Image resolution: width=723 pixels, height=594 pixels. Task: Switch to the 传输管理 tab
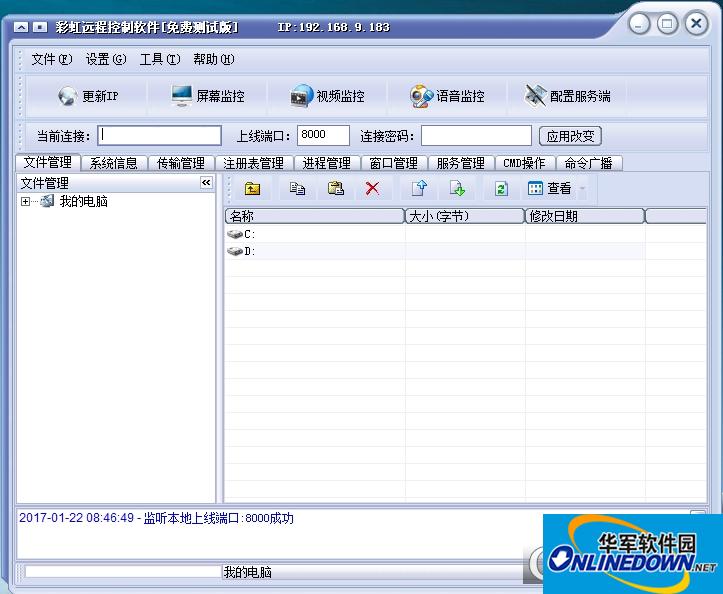point(181,163)
